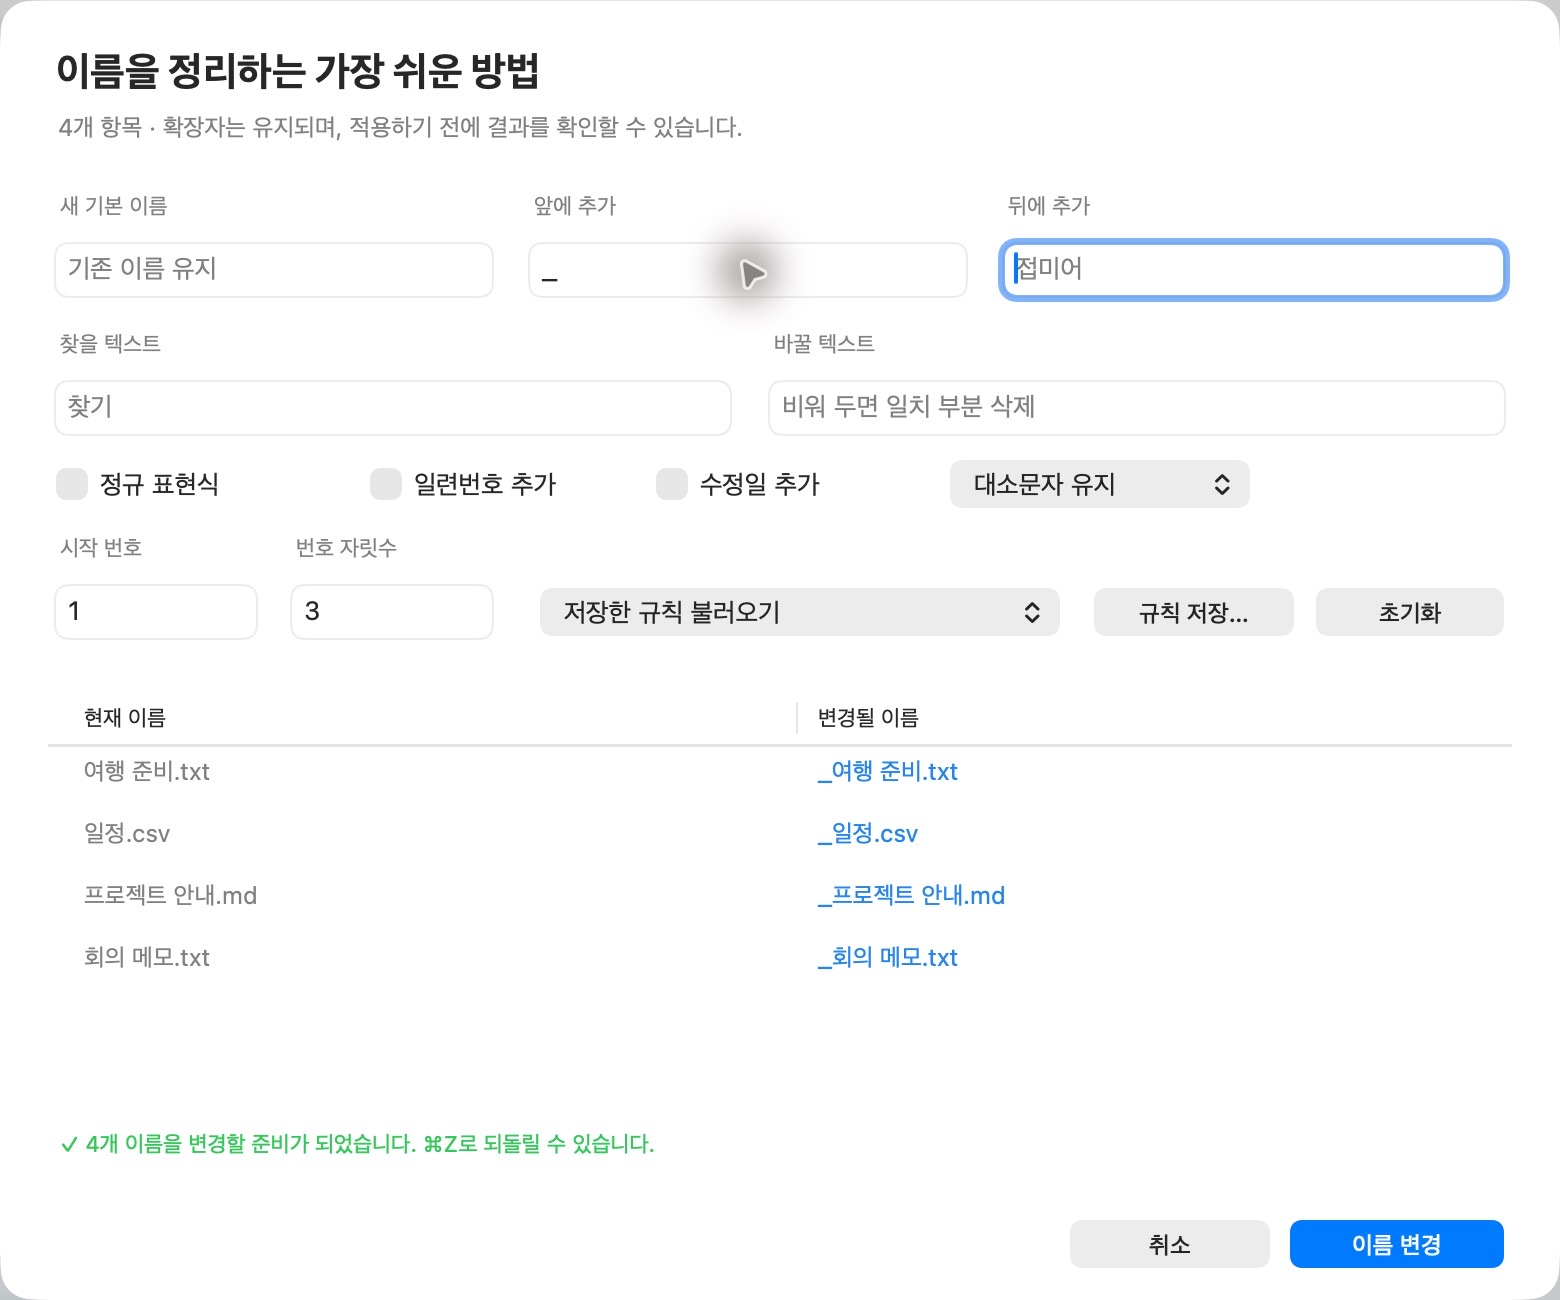This screenshot has width=1560, height=1300.
Task: Click the new name _프로젝트 안내.md
Action: tap(911, 896)
